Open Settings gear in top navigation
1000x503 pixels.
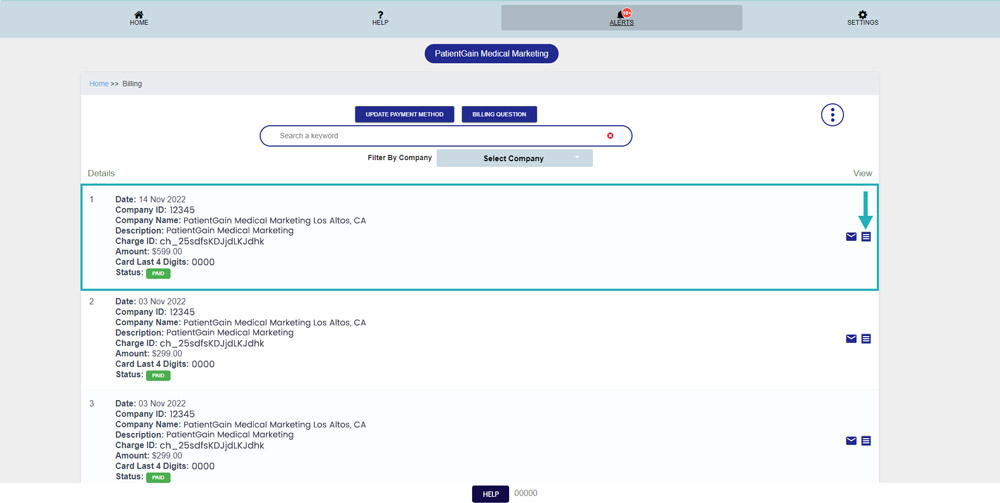(x=862, y=18)
